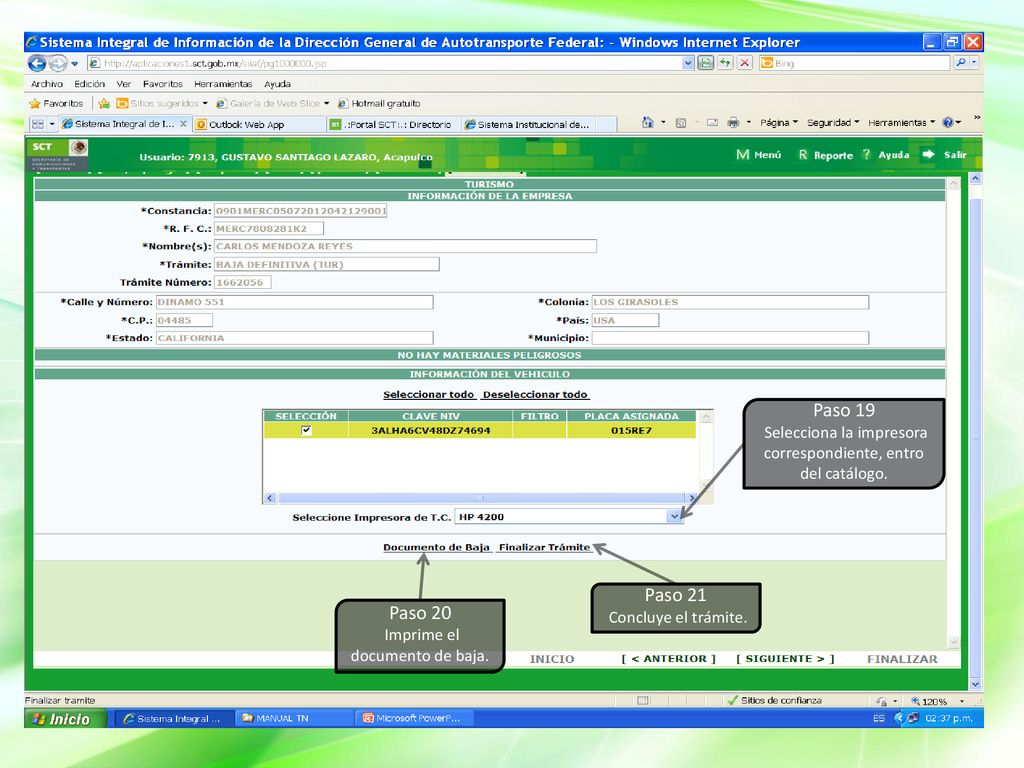Viewport: 1024px width, 768px height.
Task: Open the Favoritos menu
Action: 163,84
